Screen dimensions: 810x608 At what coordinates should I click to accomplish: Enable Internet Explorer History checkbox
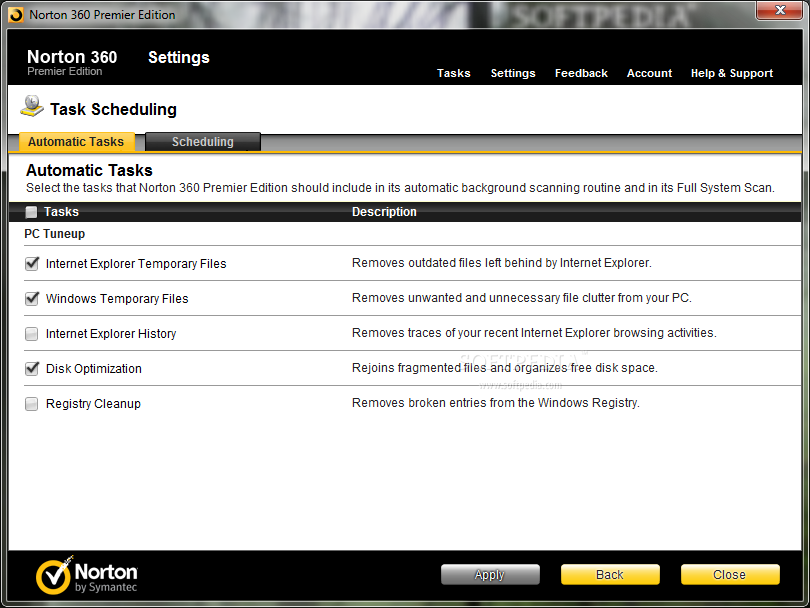tap(32, 334)
